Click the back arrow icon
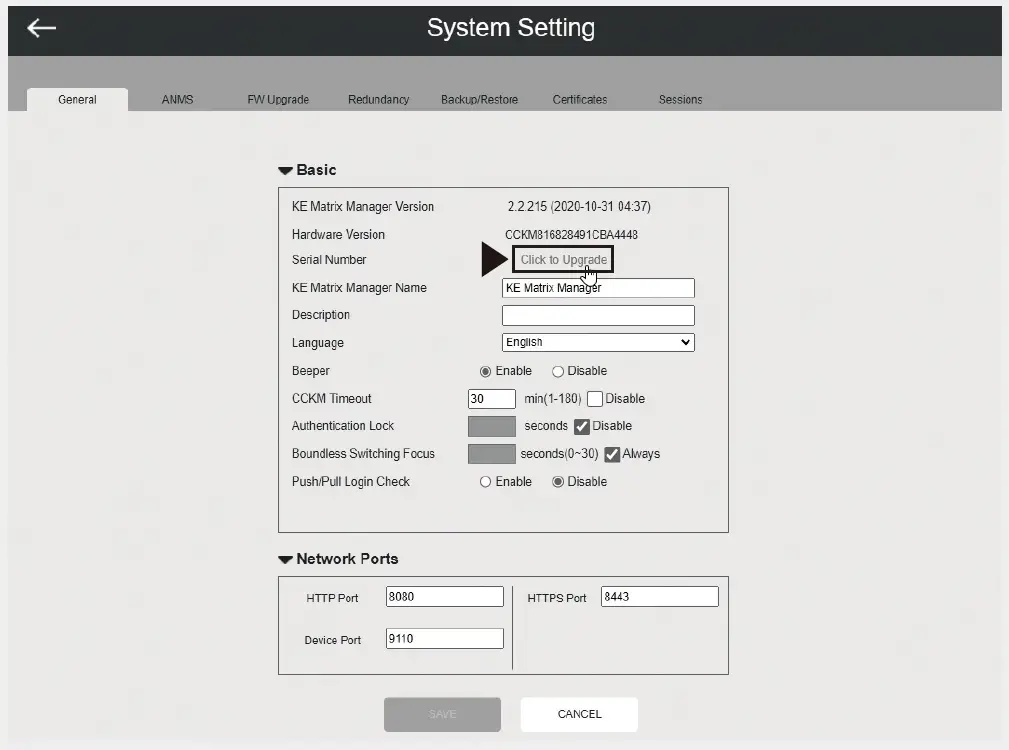1009x750 pixels. 40,27
